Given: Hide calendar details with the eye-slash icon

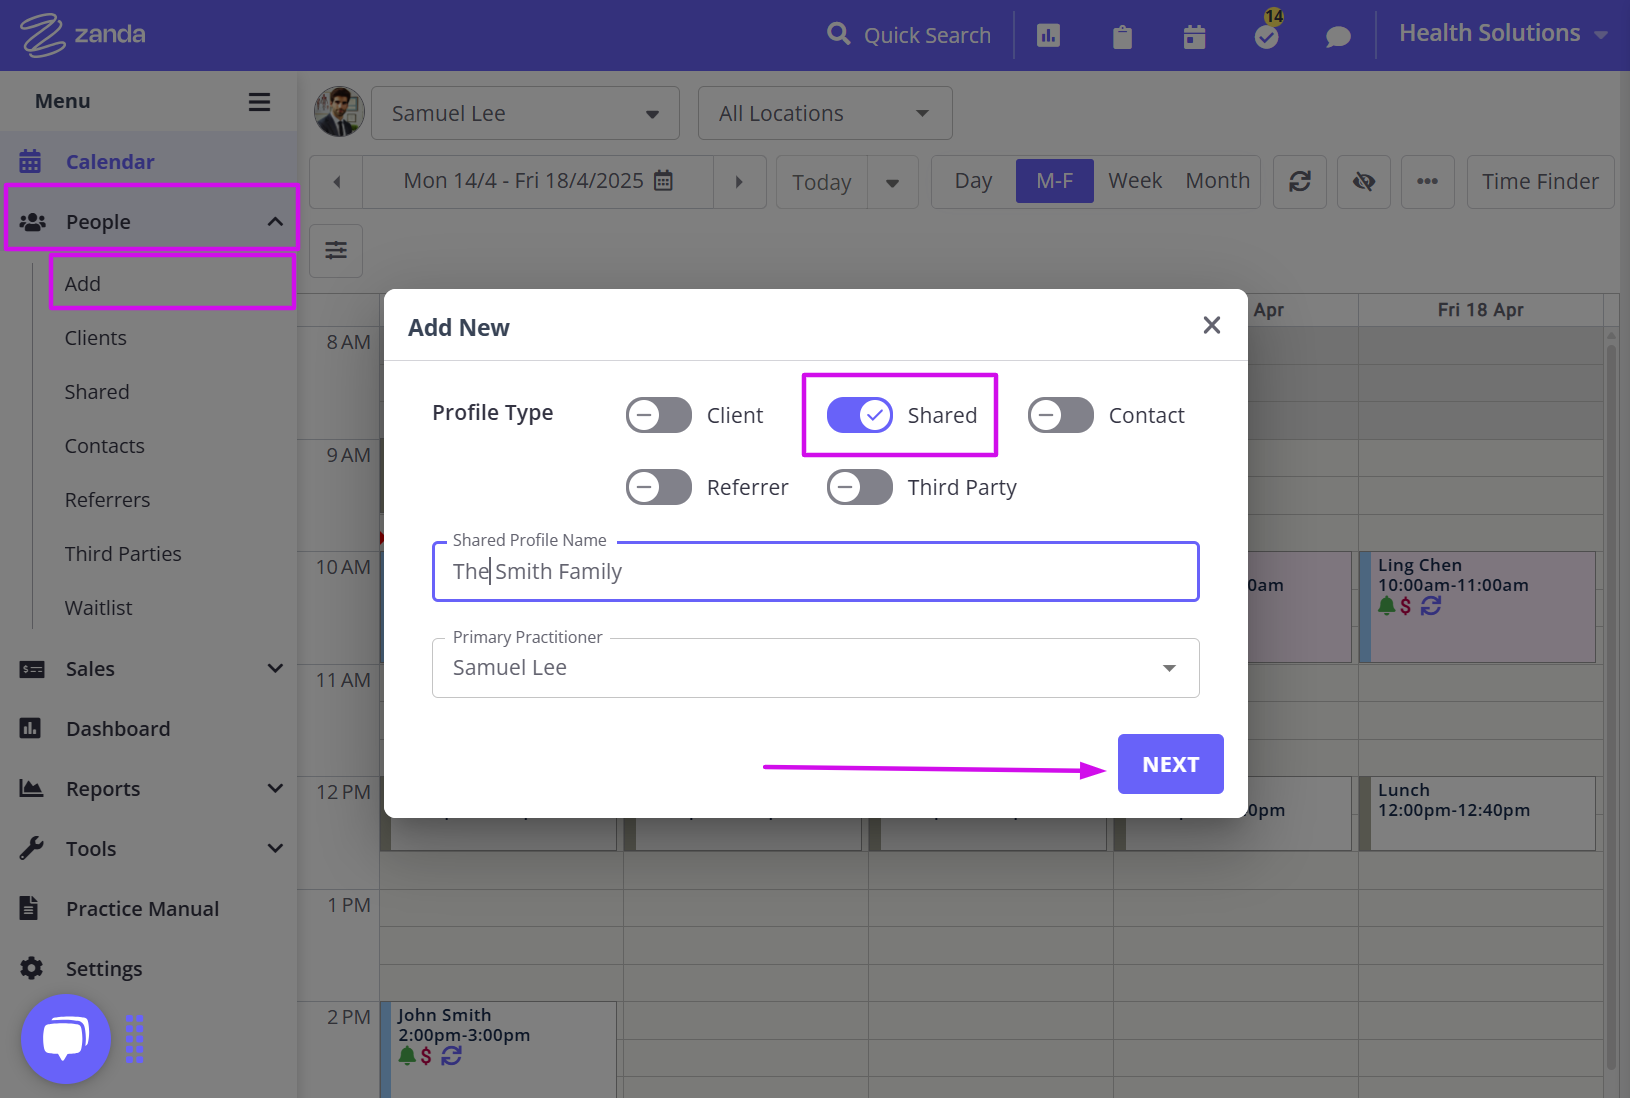Looking at the screenshot, I should click(1363, 181).
